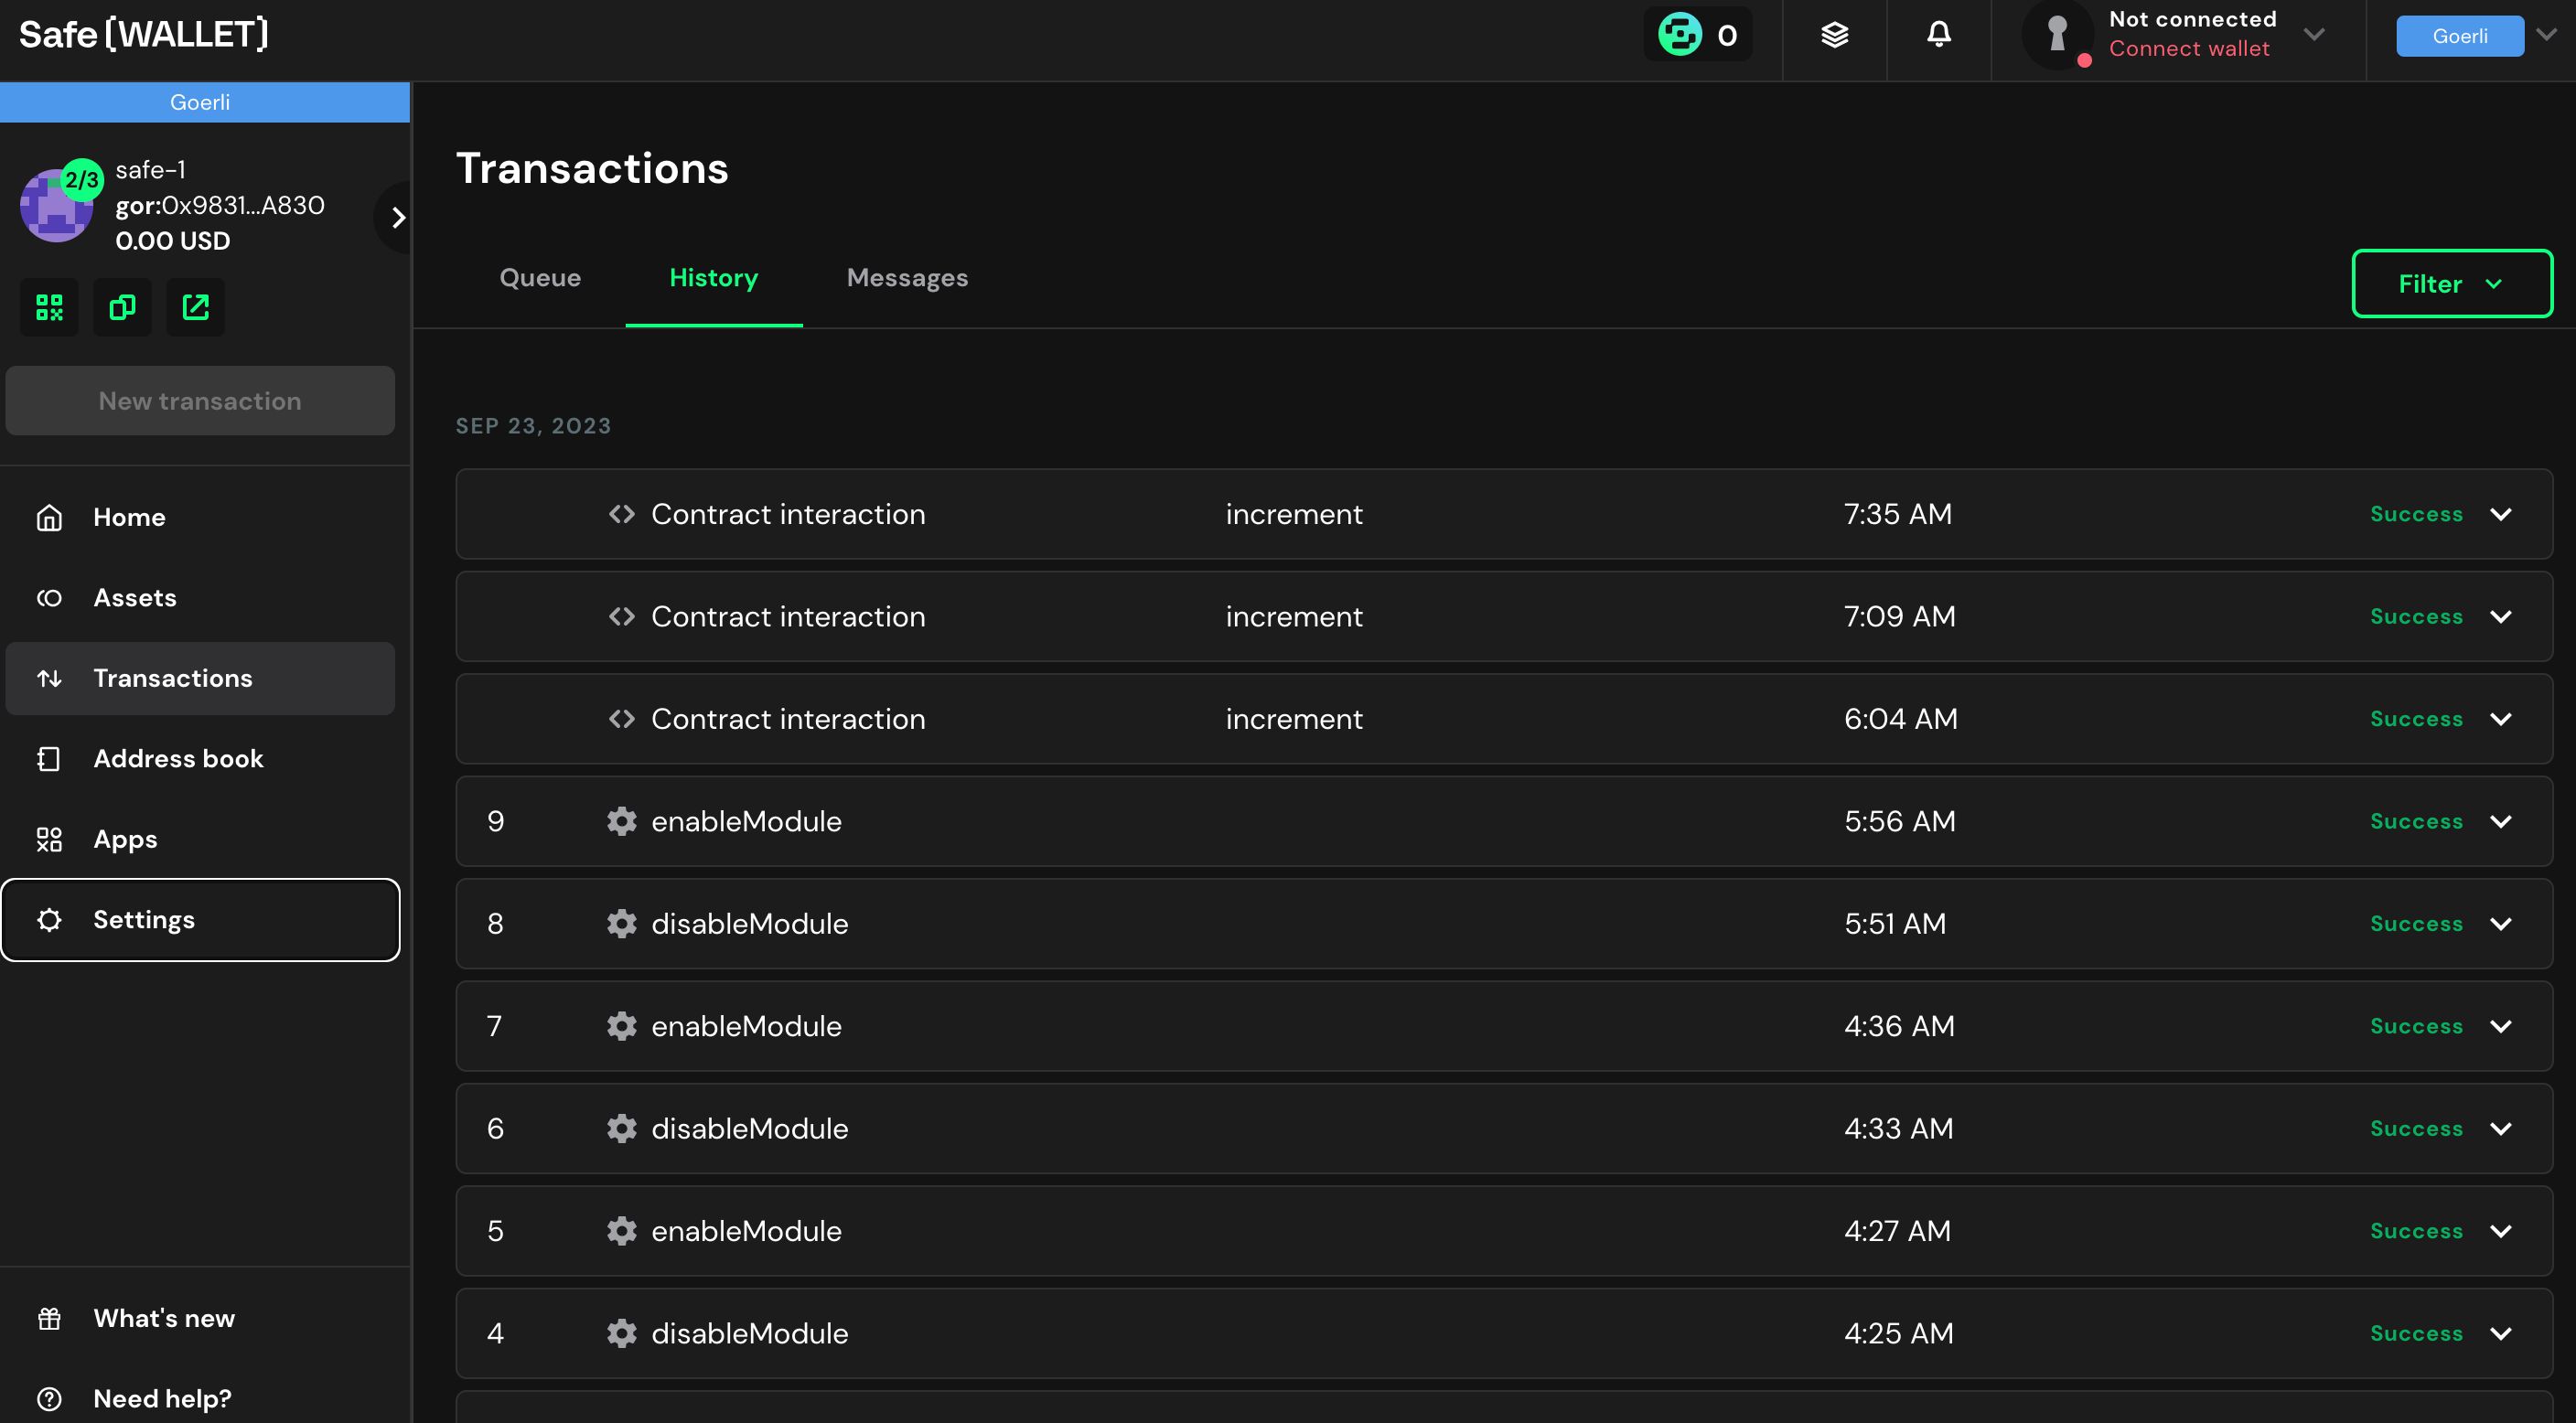Click the contract interaction icon on increment row
2576x1423 pixels.
(x=622, y=513)
